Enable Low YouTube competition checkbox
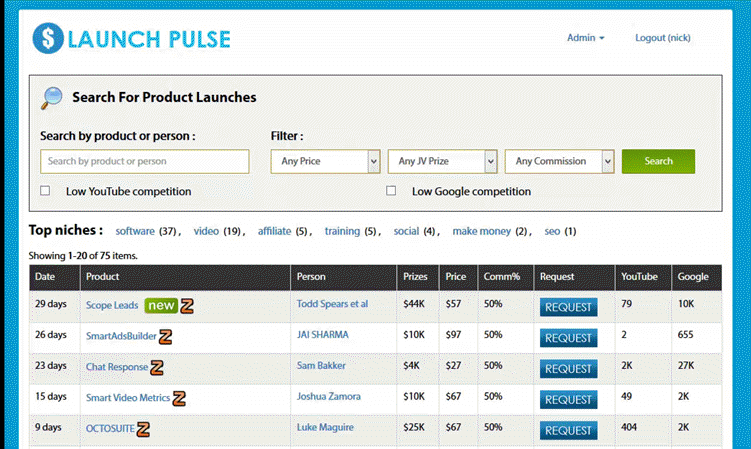The height and width of the screenshot is (449, 751). coord(45,190)
